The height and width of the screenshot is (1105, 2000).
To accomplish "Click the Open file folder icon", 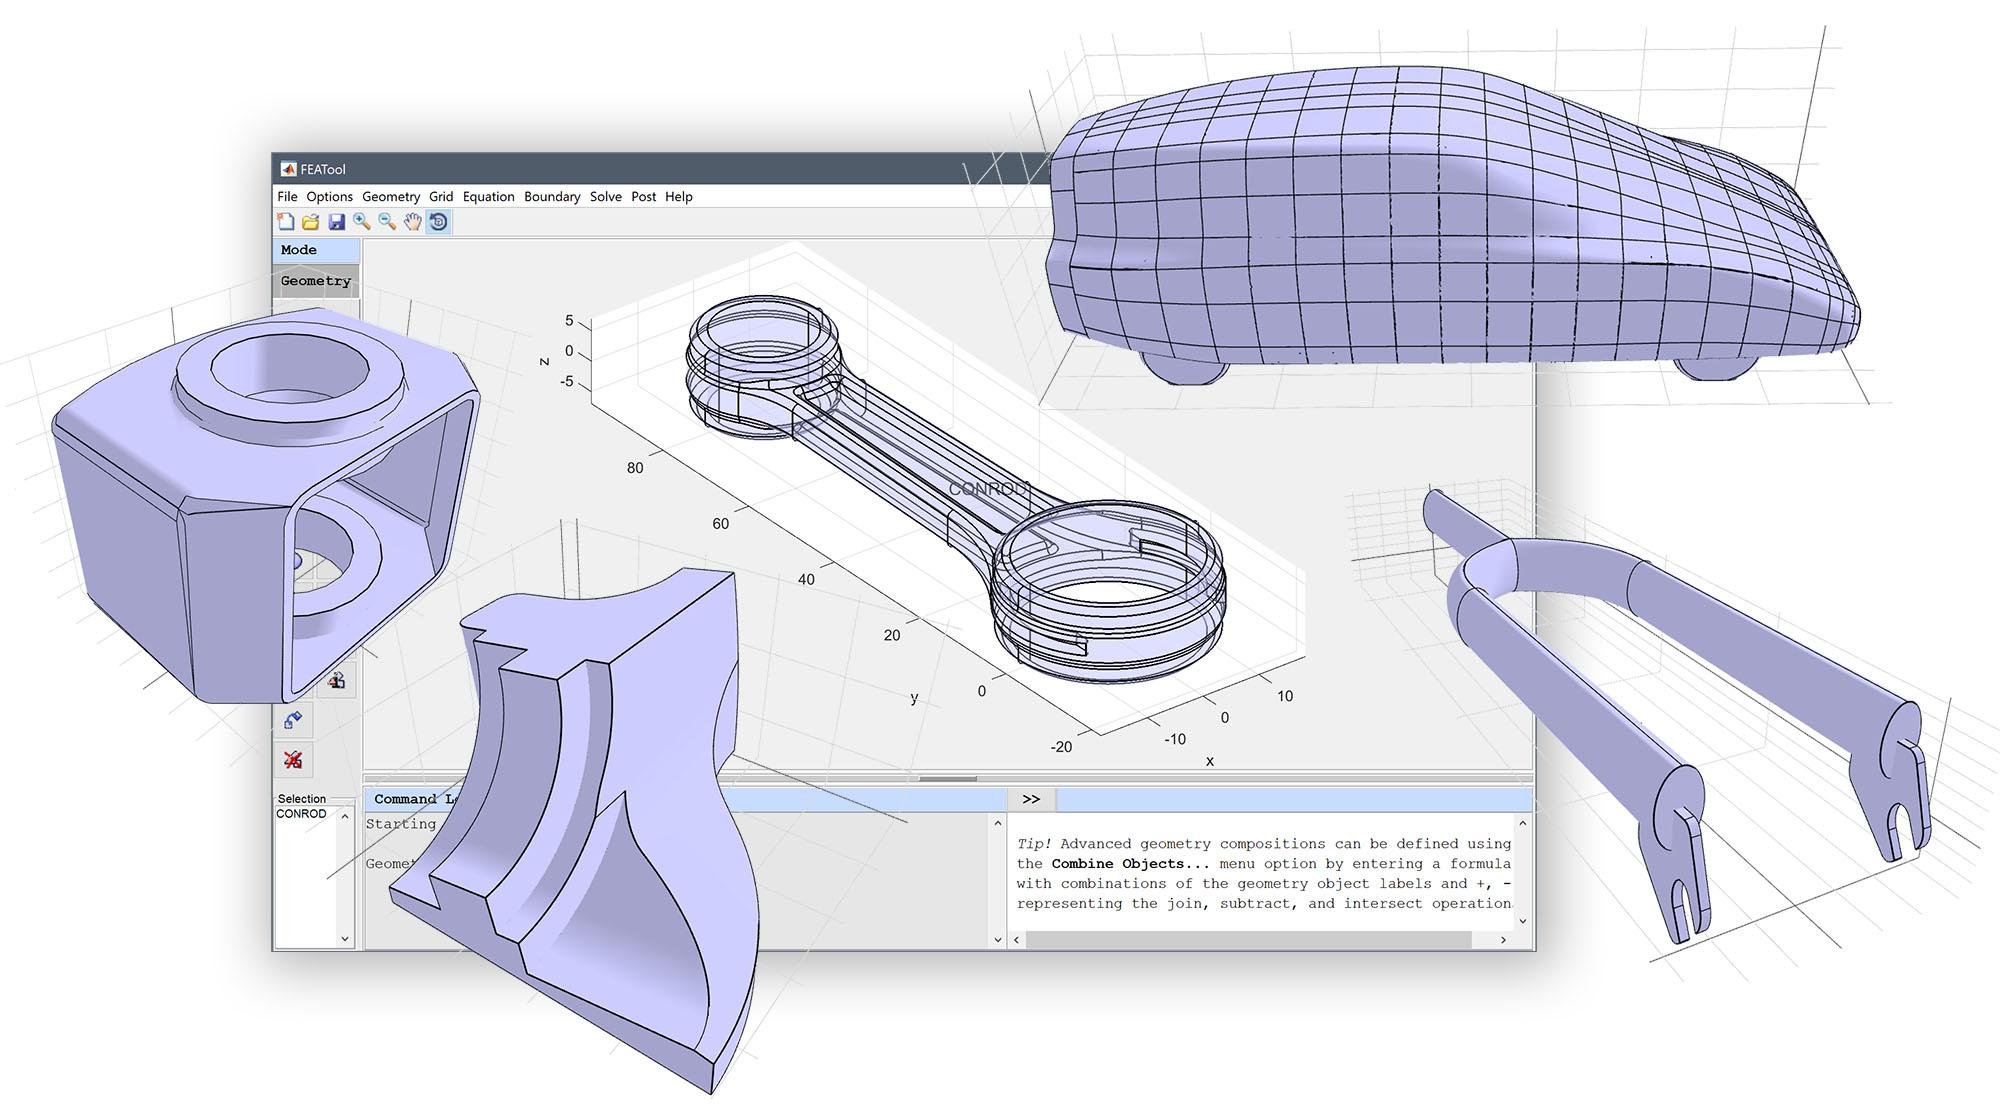I will click(x=311, y=222).
